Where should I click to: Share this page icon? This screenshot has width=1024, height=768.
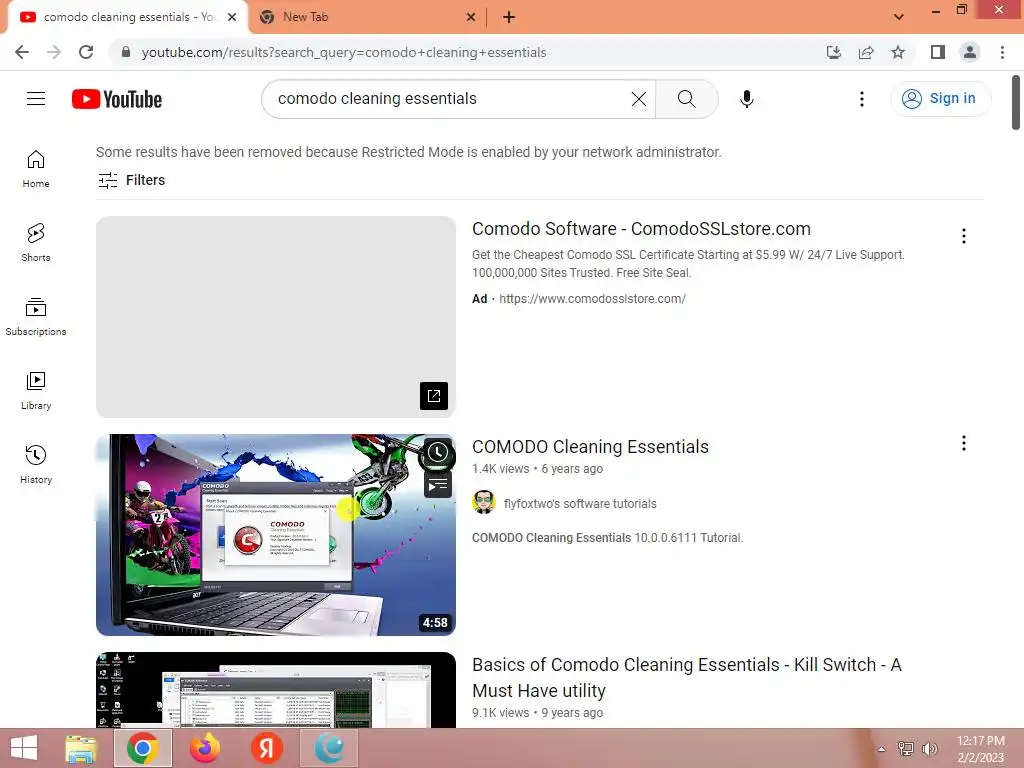866,52
